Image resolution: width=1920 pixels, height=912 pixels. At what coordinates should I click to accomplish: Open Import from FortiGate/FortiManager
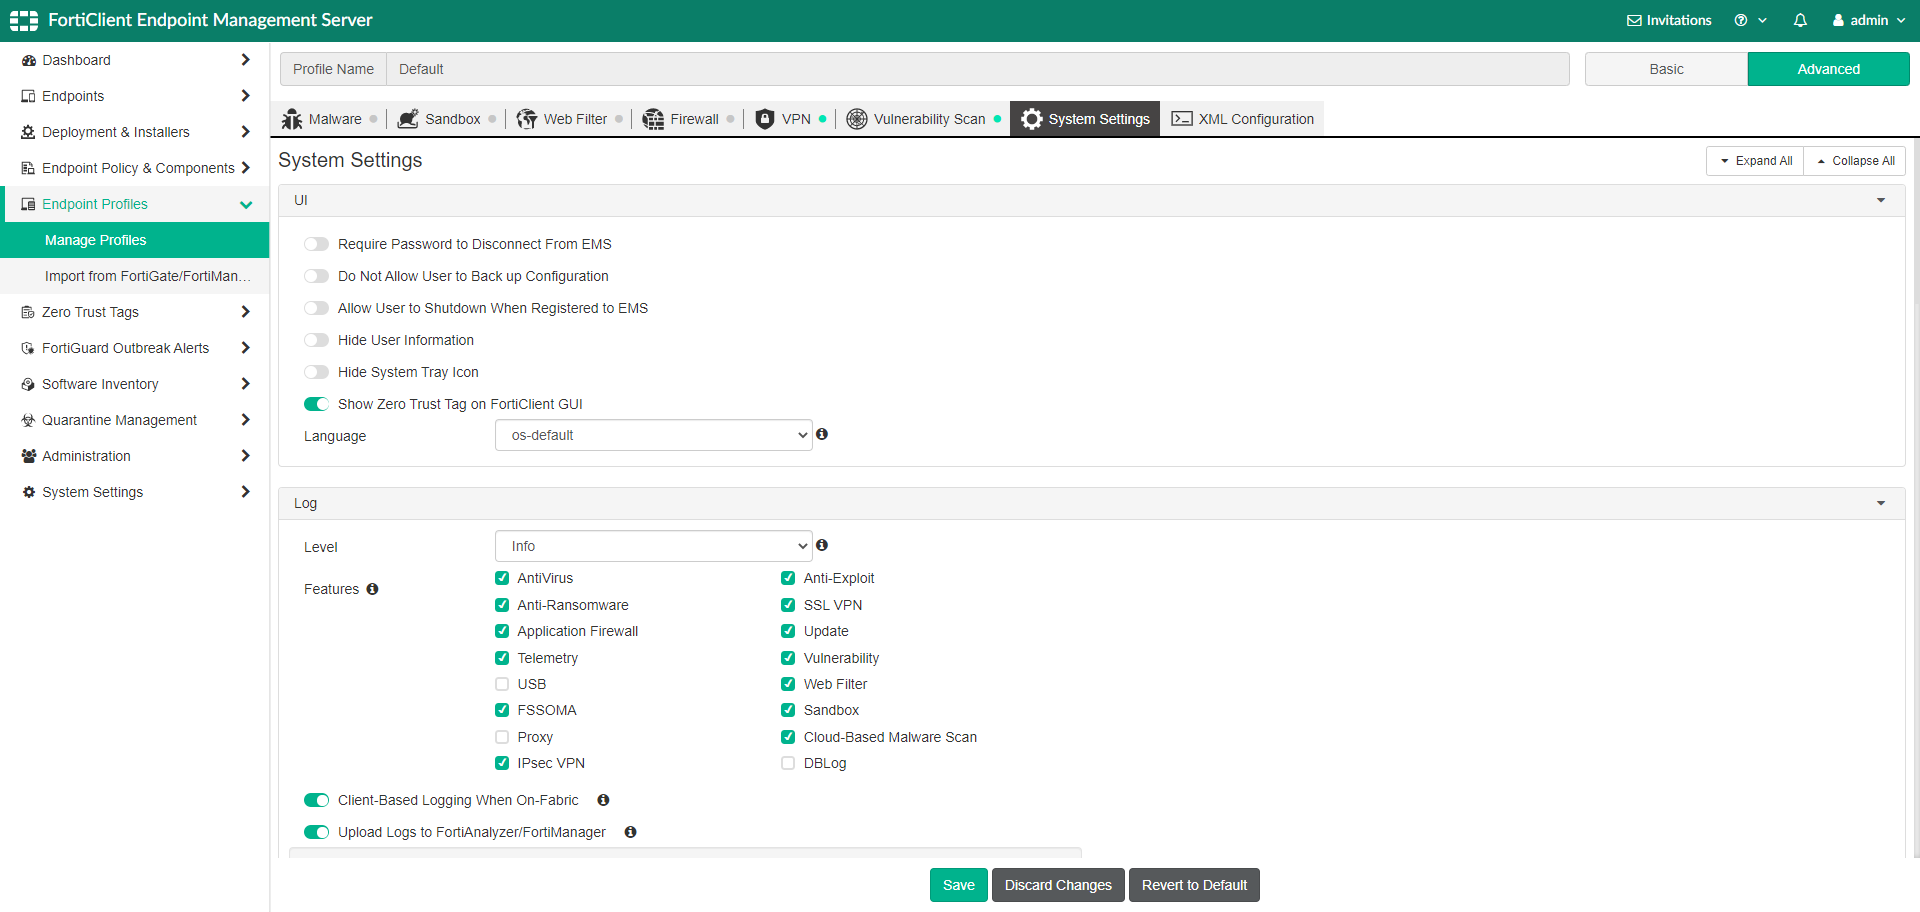tap(135, 276)
